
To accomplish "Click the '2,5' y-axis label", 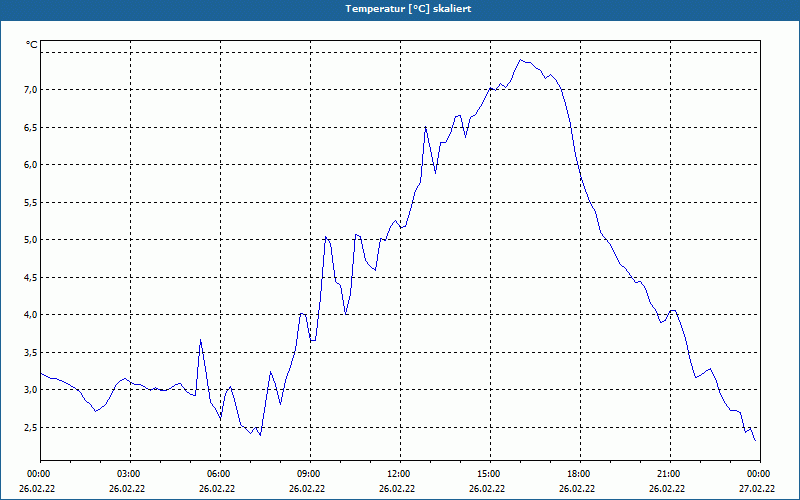I will click(x=31, y=428).
